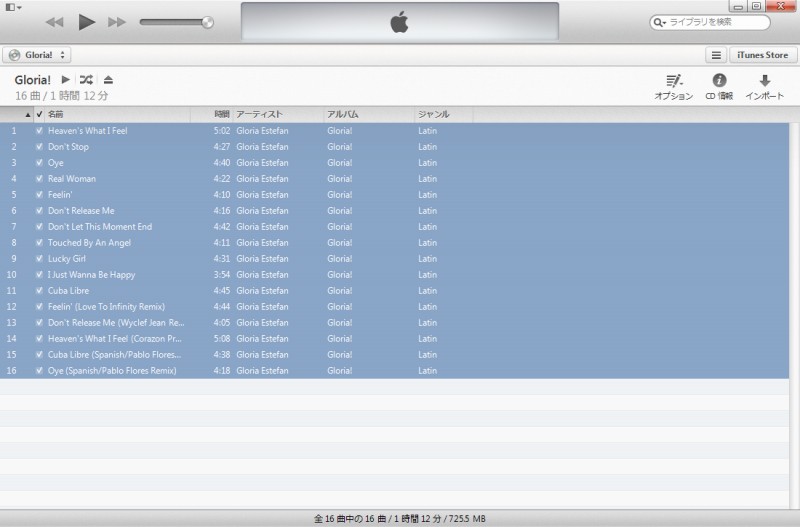Uncheck the Don't Stop track checkbox
The height and width of the screenshot is (527, 800).
[x=39, y=146]
